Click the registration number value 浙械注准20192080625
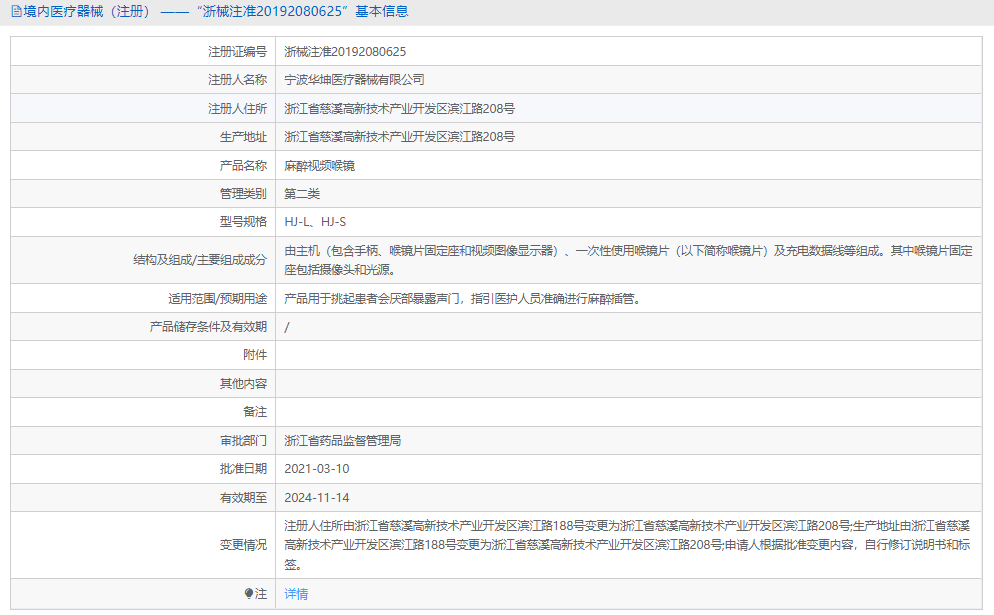994x615 pixels. [x=345, y=51]
